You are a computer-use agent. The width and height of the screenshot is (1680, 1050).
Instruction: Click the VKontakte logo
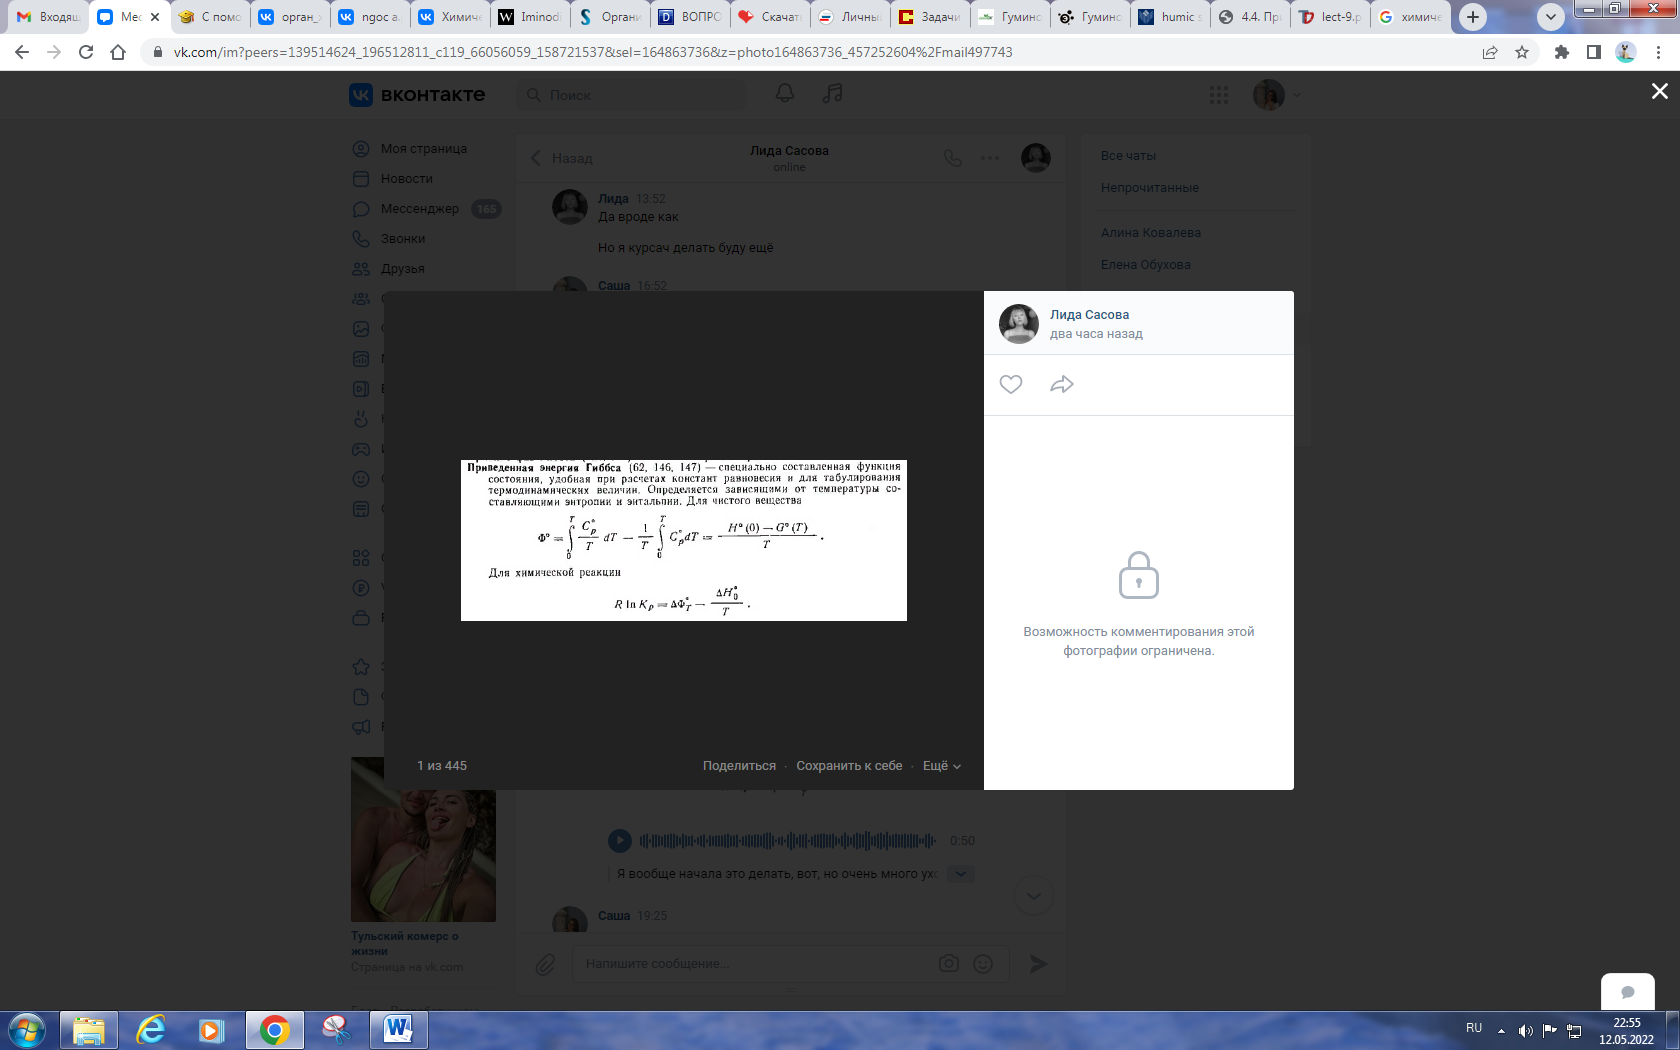[417, 95]
